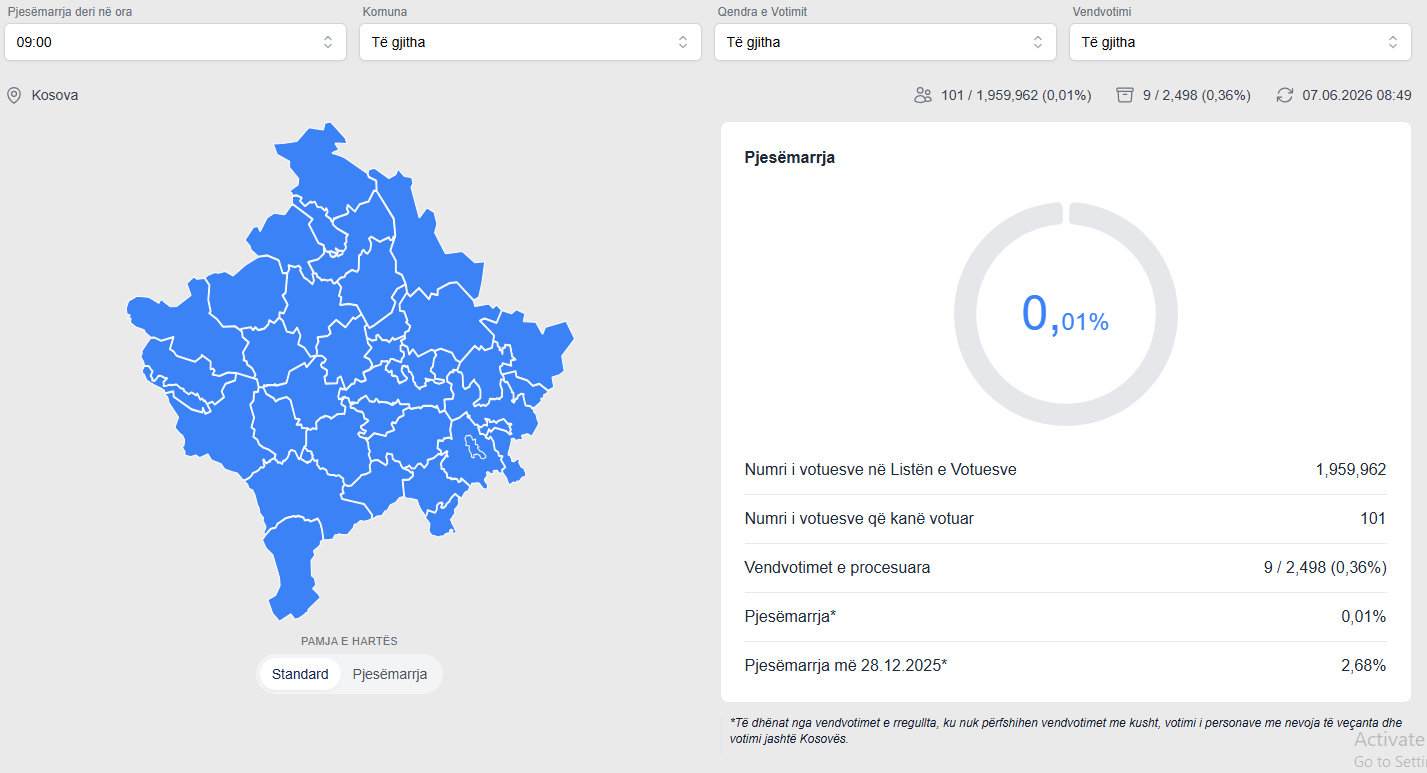Click Numri i votuesve që kanë votuar row
The height and width of the screenshot is (773, 1427).
(1065, 518)
